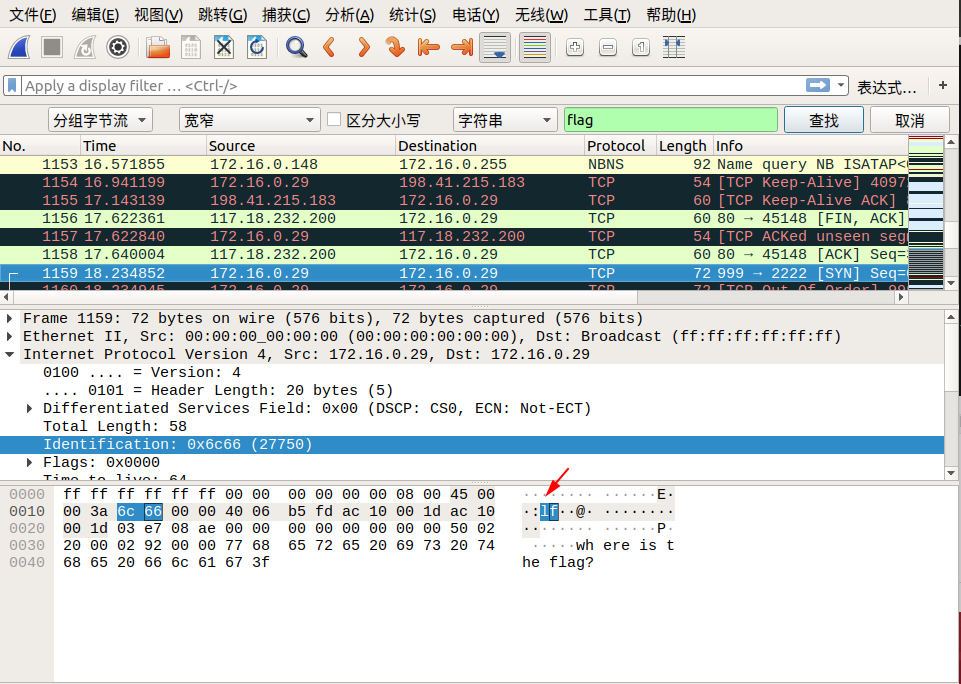Open capture options gear icon
961x684 pixels.
coord(118,47)
